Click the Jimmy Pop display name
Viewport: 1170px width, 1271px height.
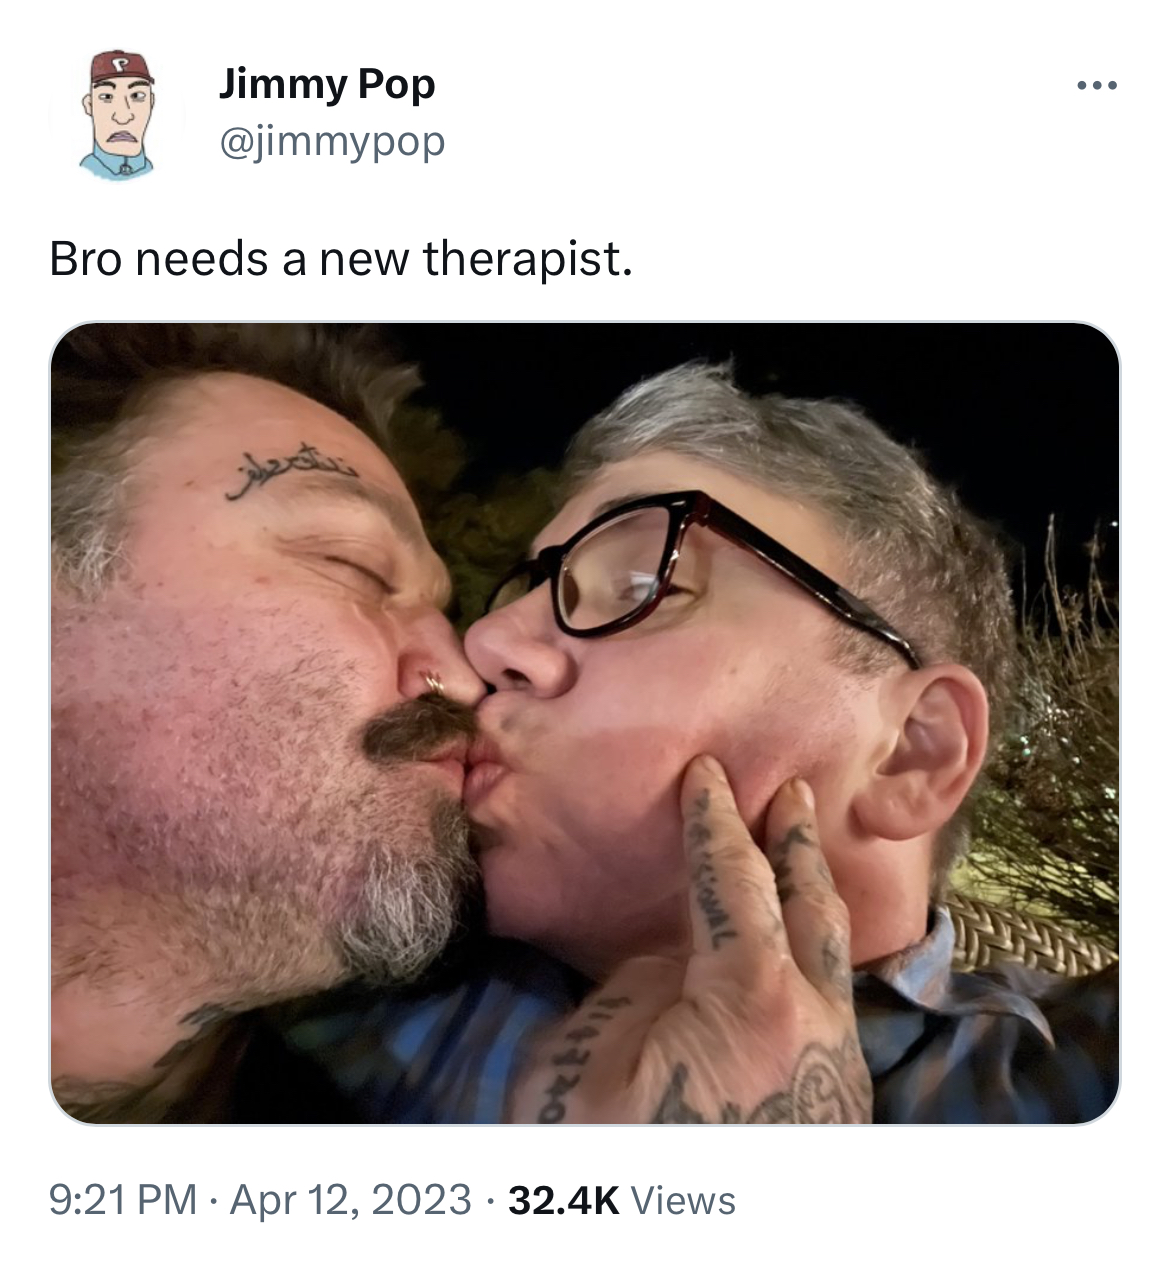click(x=326, y=84)
